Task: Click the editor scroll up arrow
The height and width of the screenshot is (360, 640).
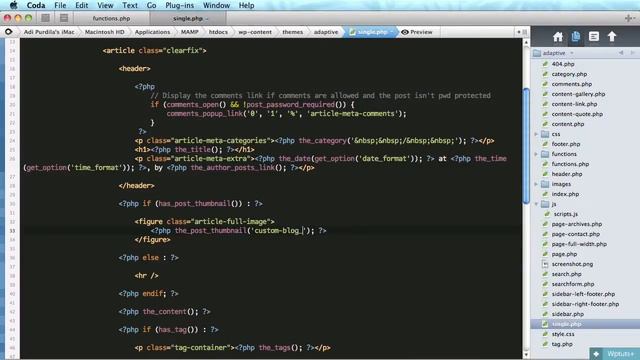Action: point(526,42)
